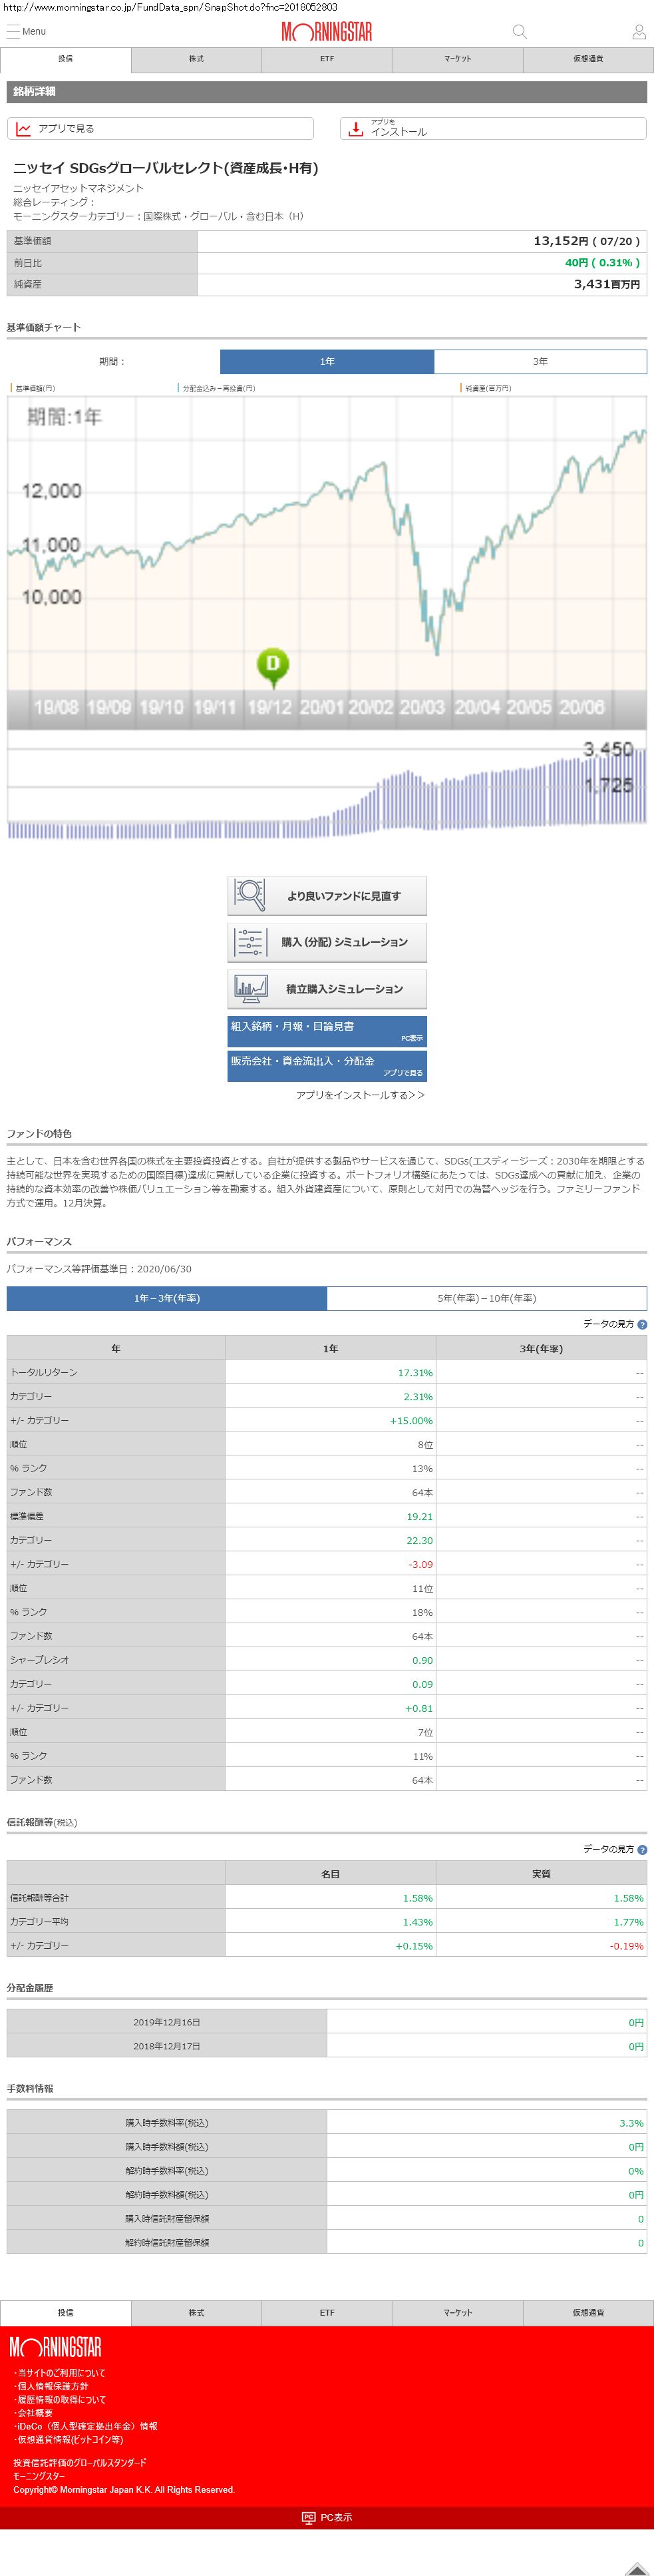Click the search magnifier icon

tap(519, 32)
